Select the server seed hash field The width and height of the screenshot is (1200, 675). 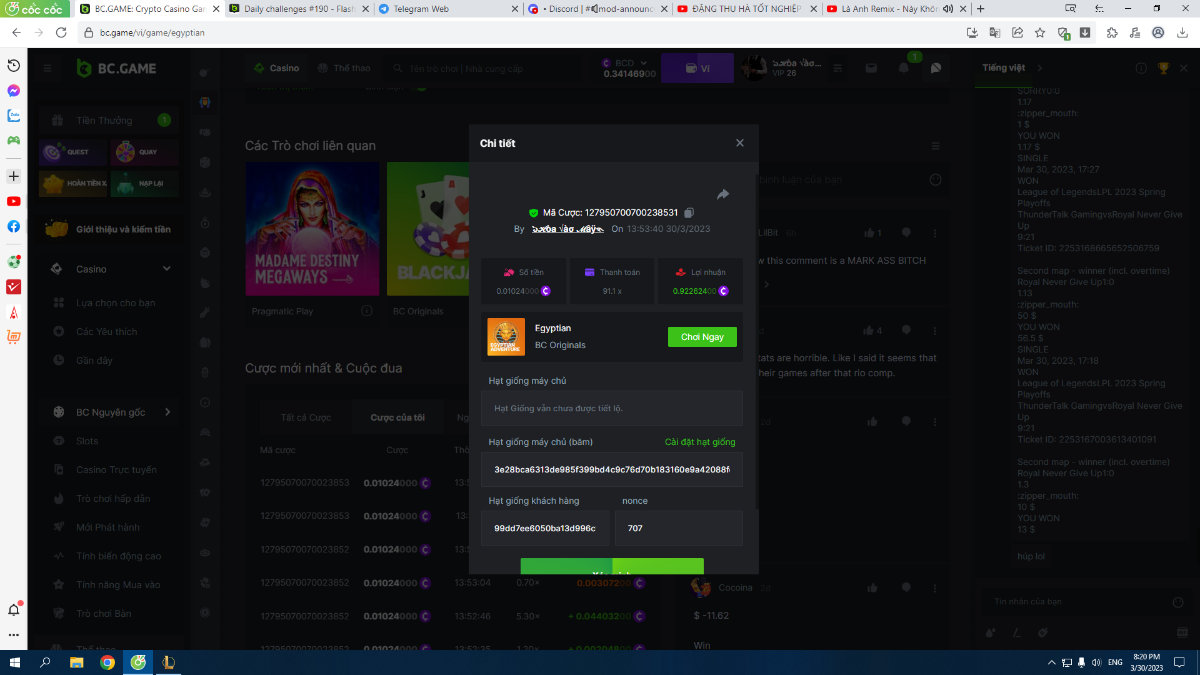click(x=611, y=469)
